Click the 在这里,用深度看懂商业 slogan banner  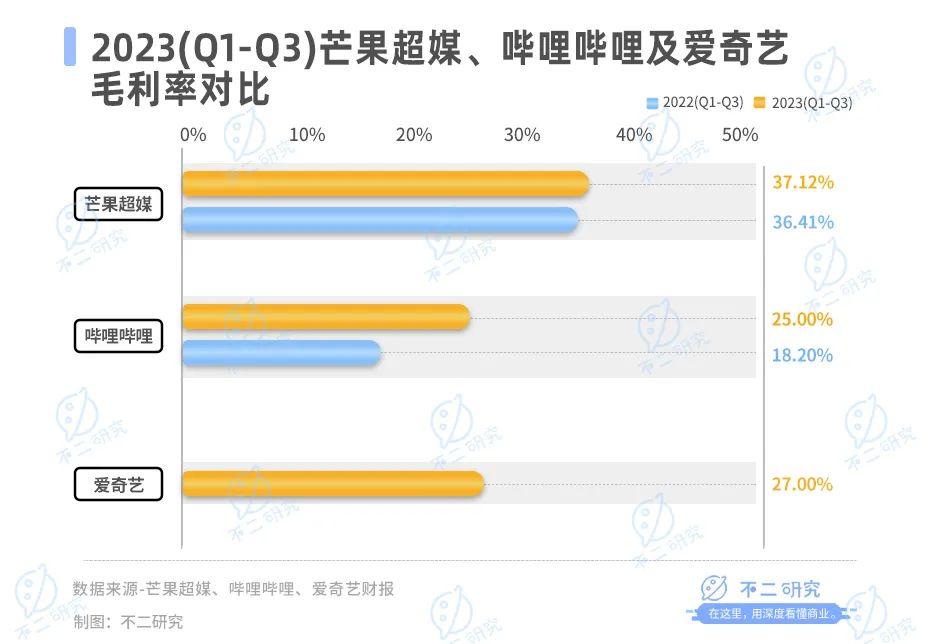click(x=771, y=614)
